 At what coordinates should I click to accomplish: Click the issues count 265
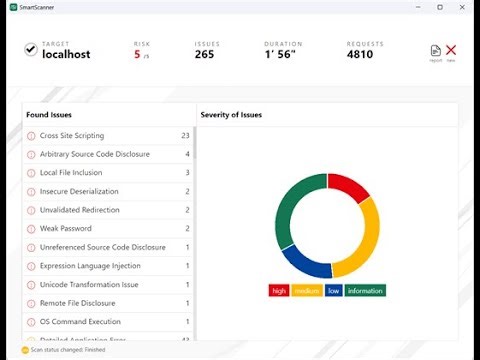(204, 54)
